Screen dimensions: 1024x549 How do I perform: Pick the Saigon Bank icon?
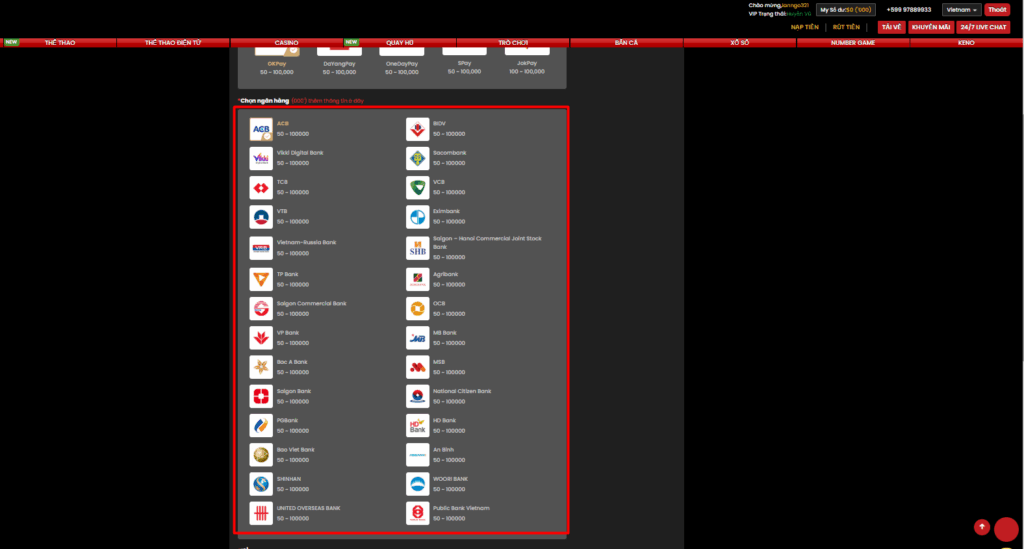tap(261, 396)
